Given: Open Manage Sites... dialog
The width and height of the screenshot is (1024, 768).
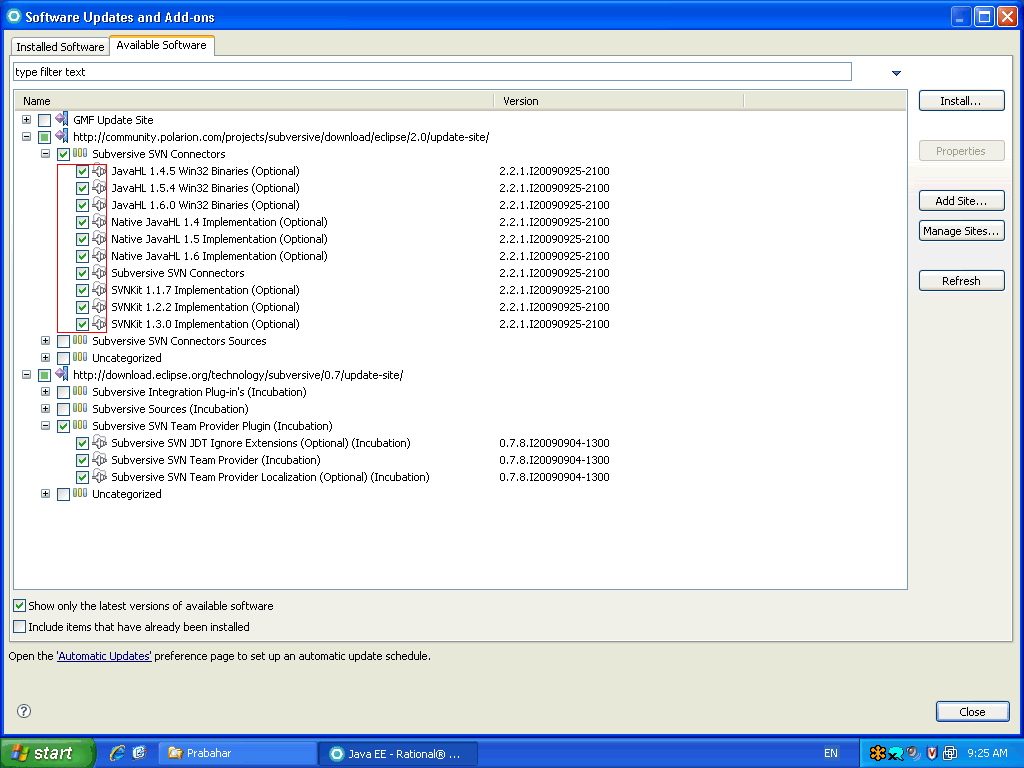Looking at the screenshot, I should tap(961, 231).
